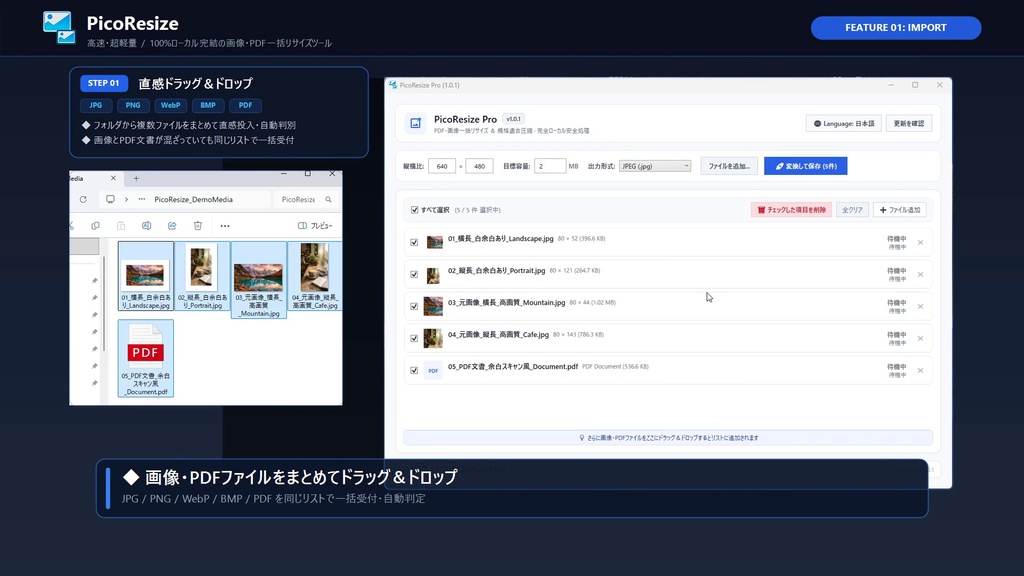Screen dimensions: 1024x576
Task: Click the BMP format tag in STEP 01 card
Action: 208,105
